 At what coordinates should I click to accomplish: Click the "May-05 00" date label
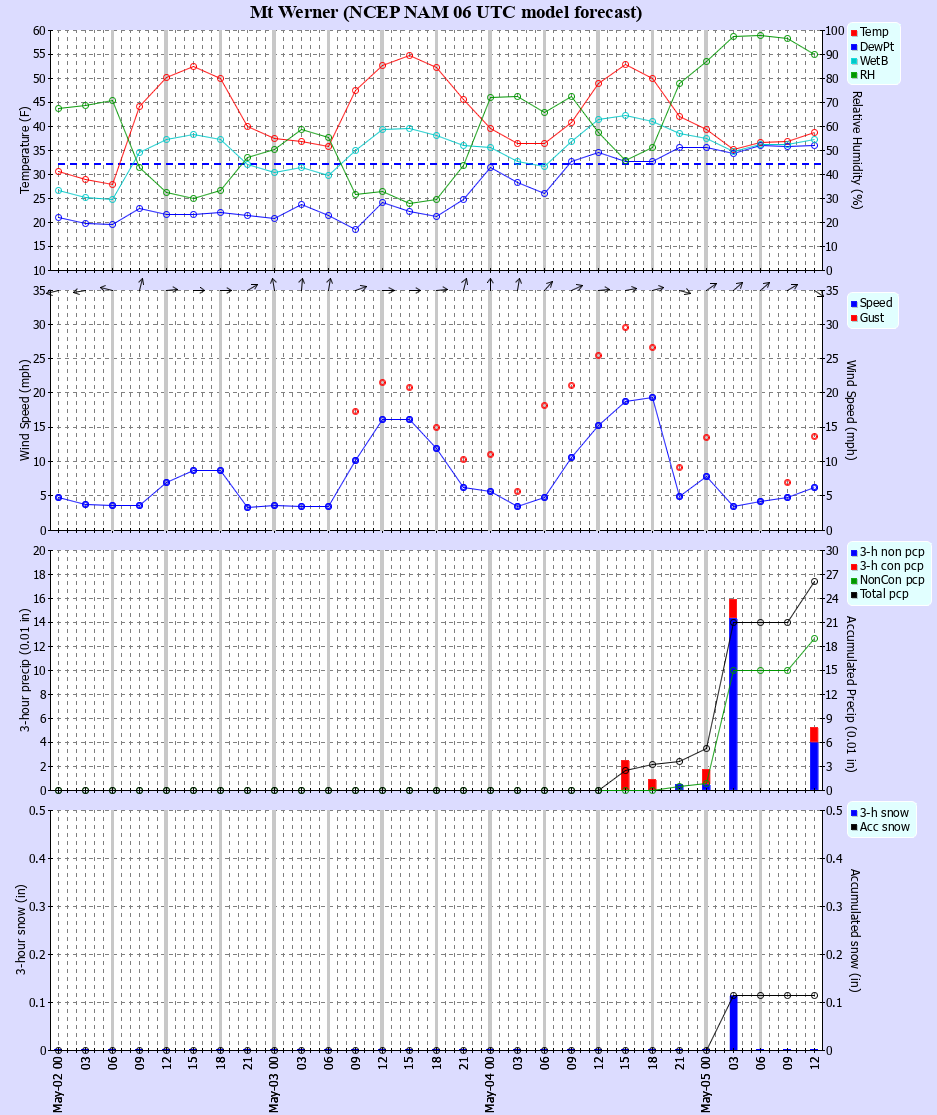coord(707,1084)
